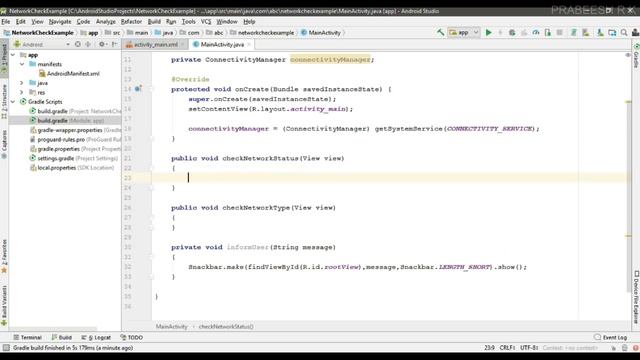The height and width of the screenshot is (360, 640).
Task: Open Device File Explorer side panel
Action: [636, 297]
